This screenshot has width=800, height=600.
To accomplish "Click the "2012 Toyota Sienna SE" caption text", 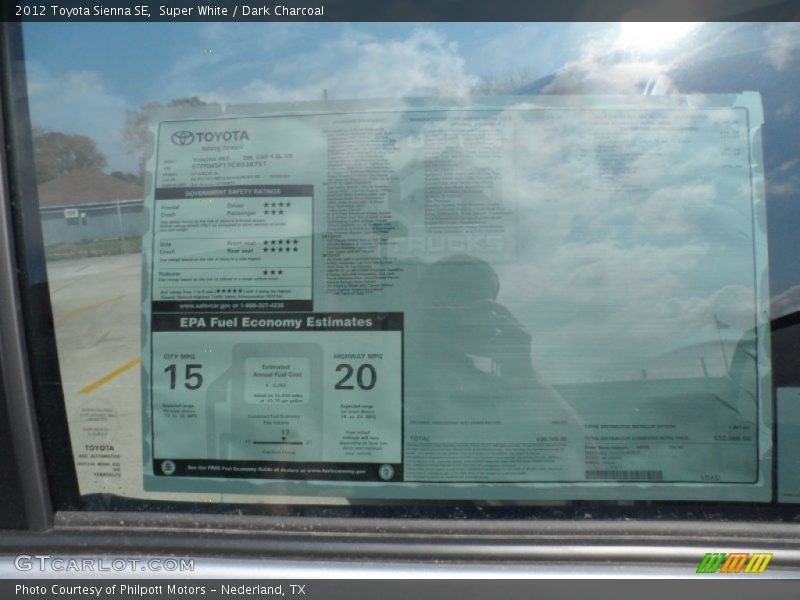I will click(82, 11).
